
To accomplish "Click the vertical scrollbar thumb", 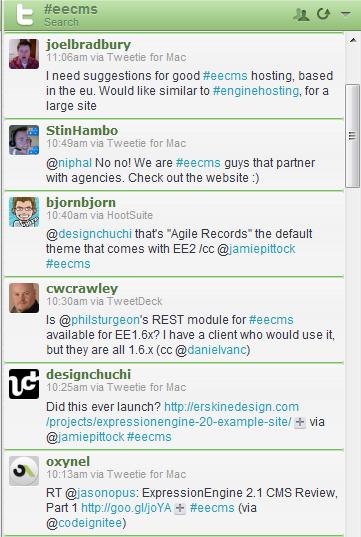I will 353,136.
